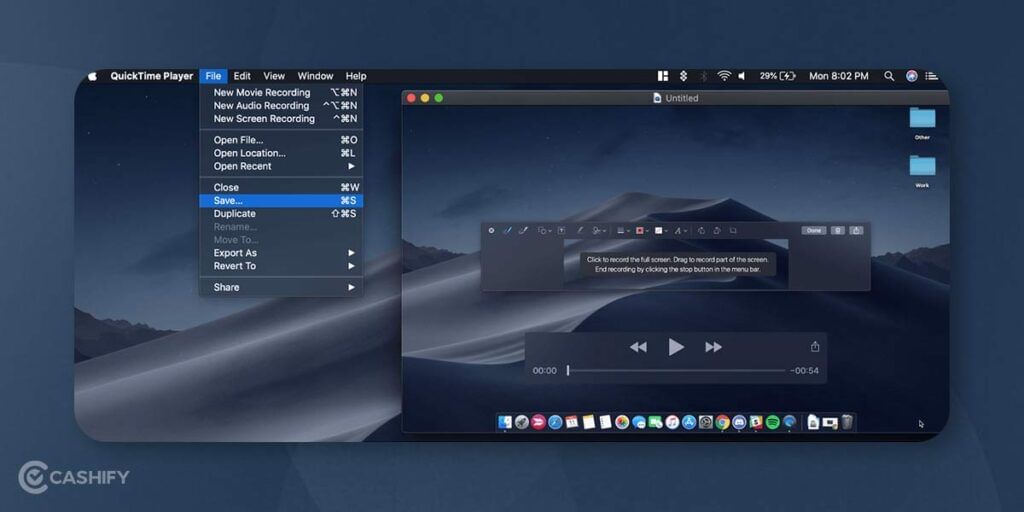1024x512 pixels.
Task: Click the fast-forward button in the player
Action: tap(713, 347)
